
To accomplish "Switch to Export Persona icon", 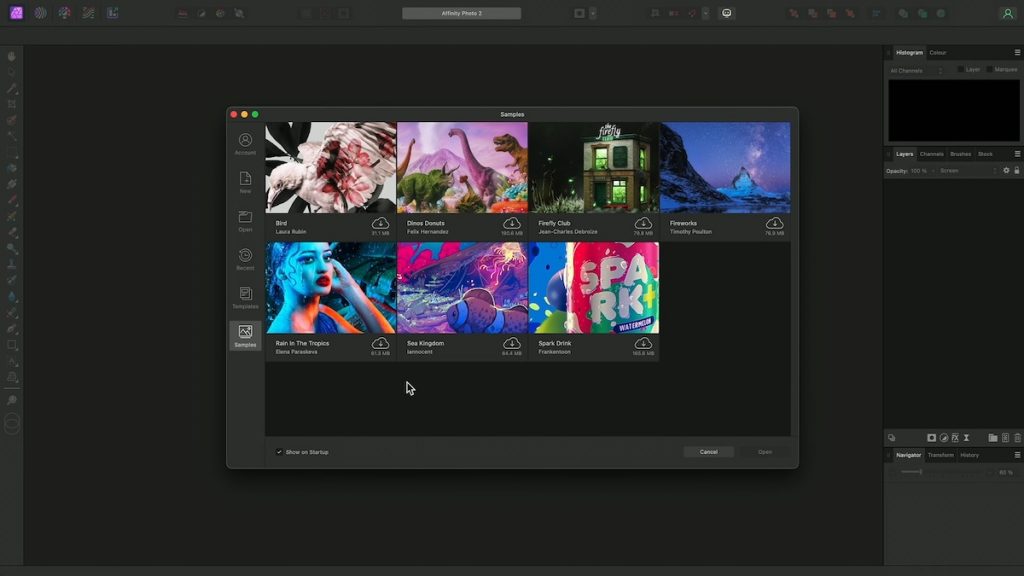I will (x=112, y=13).
